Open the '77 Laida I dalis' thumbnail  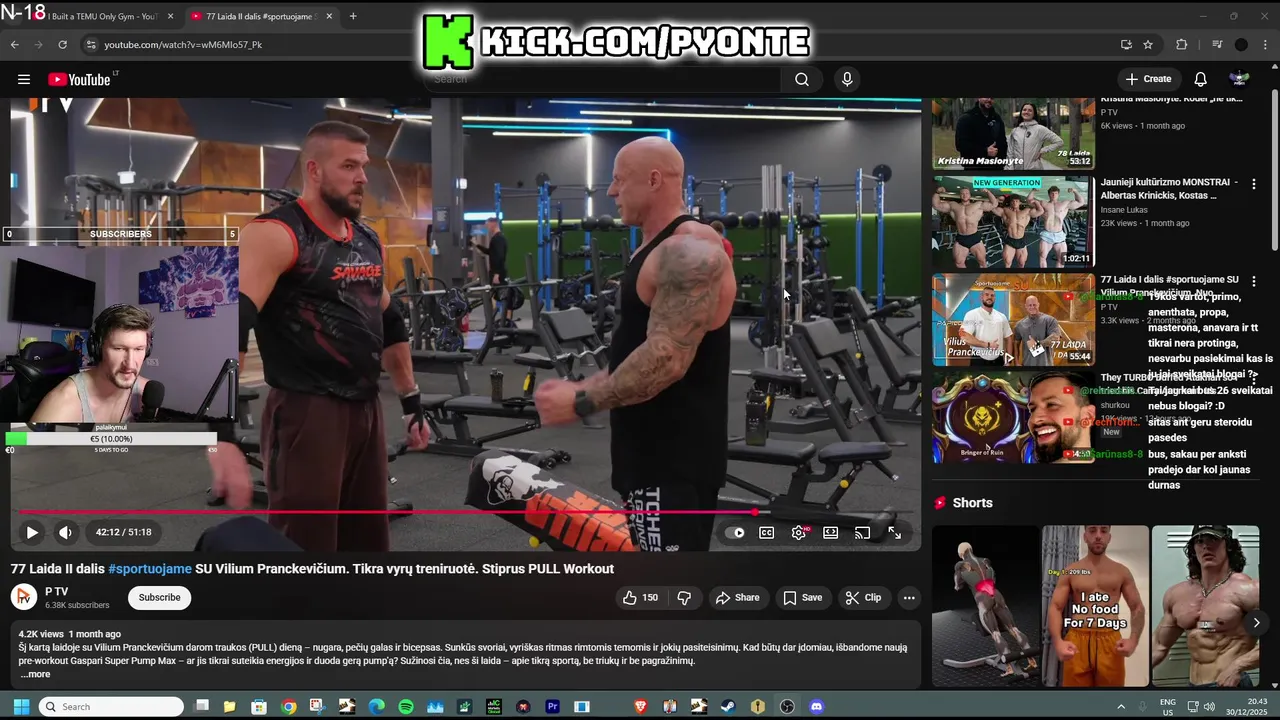(x=1013, y=320)
